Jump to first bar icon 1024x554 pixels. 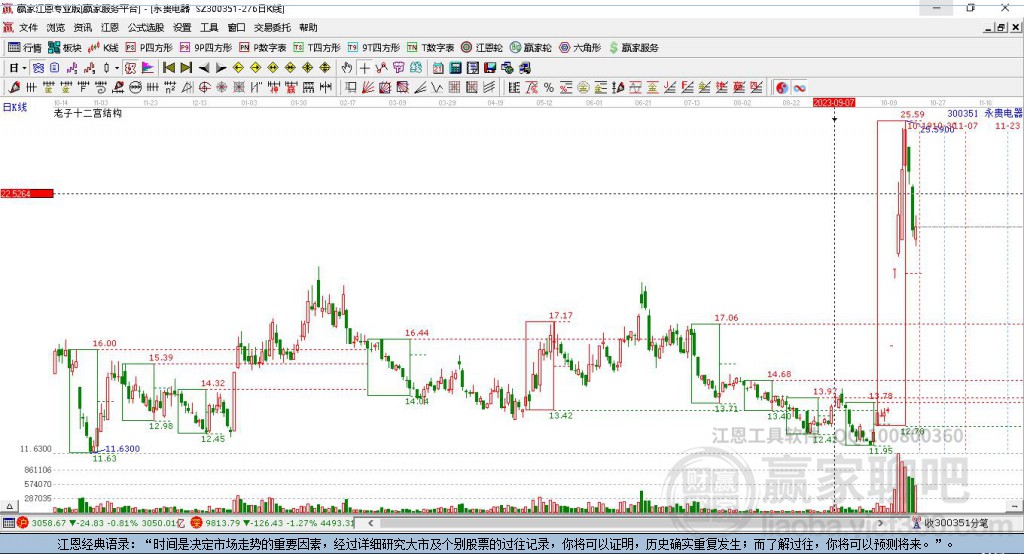[169, 68]
